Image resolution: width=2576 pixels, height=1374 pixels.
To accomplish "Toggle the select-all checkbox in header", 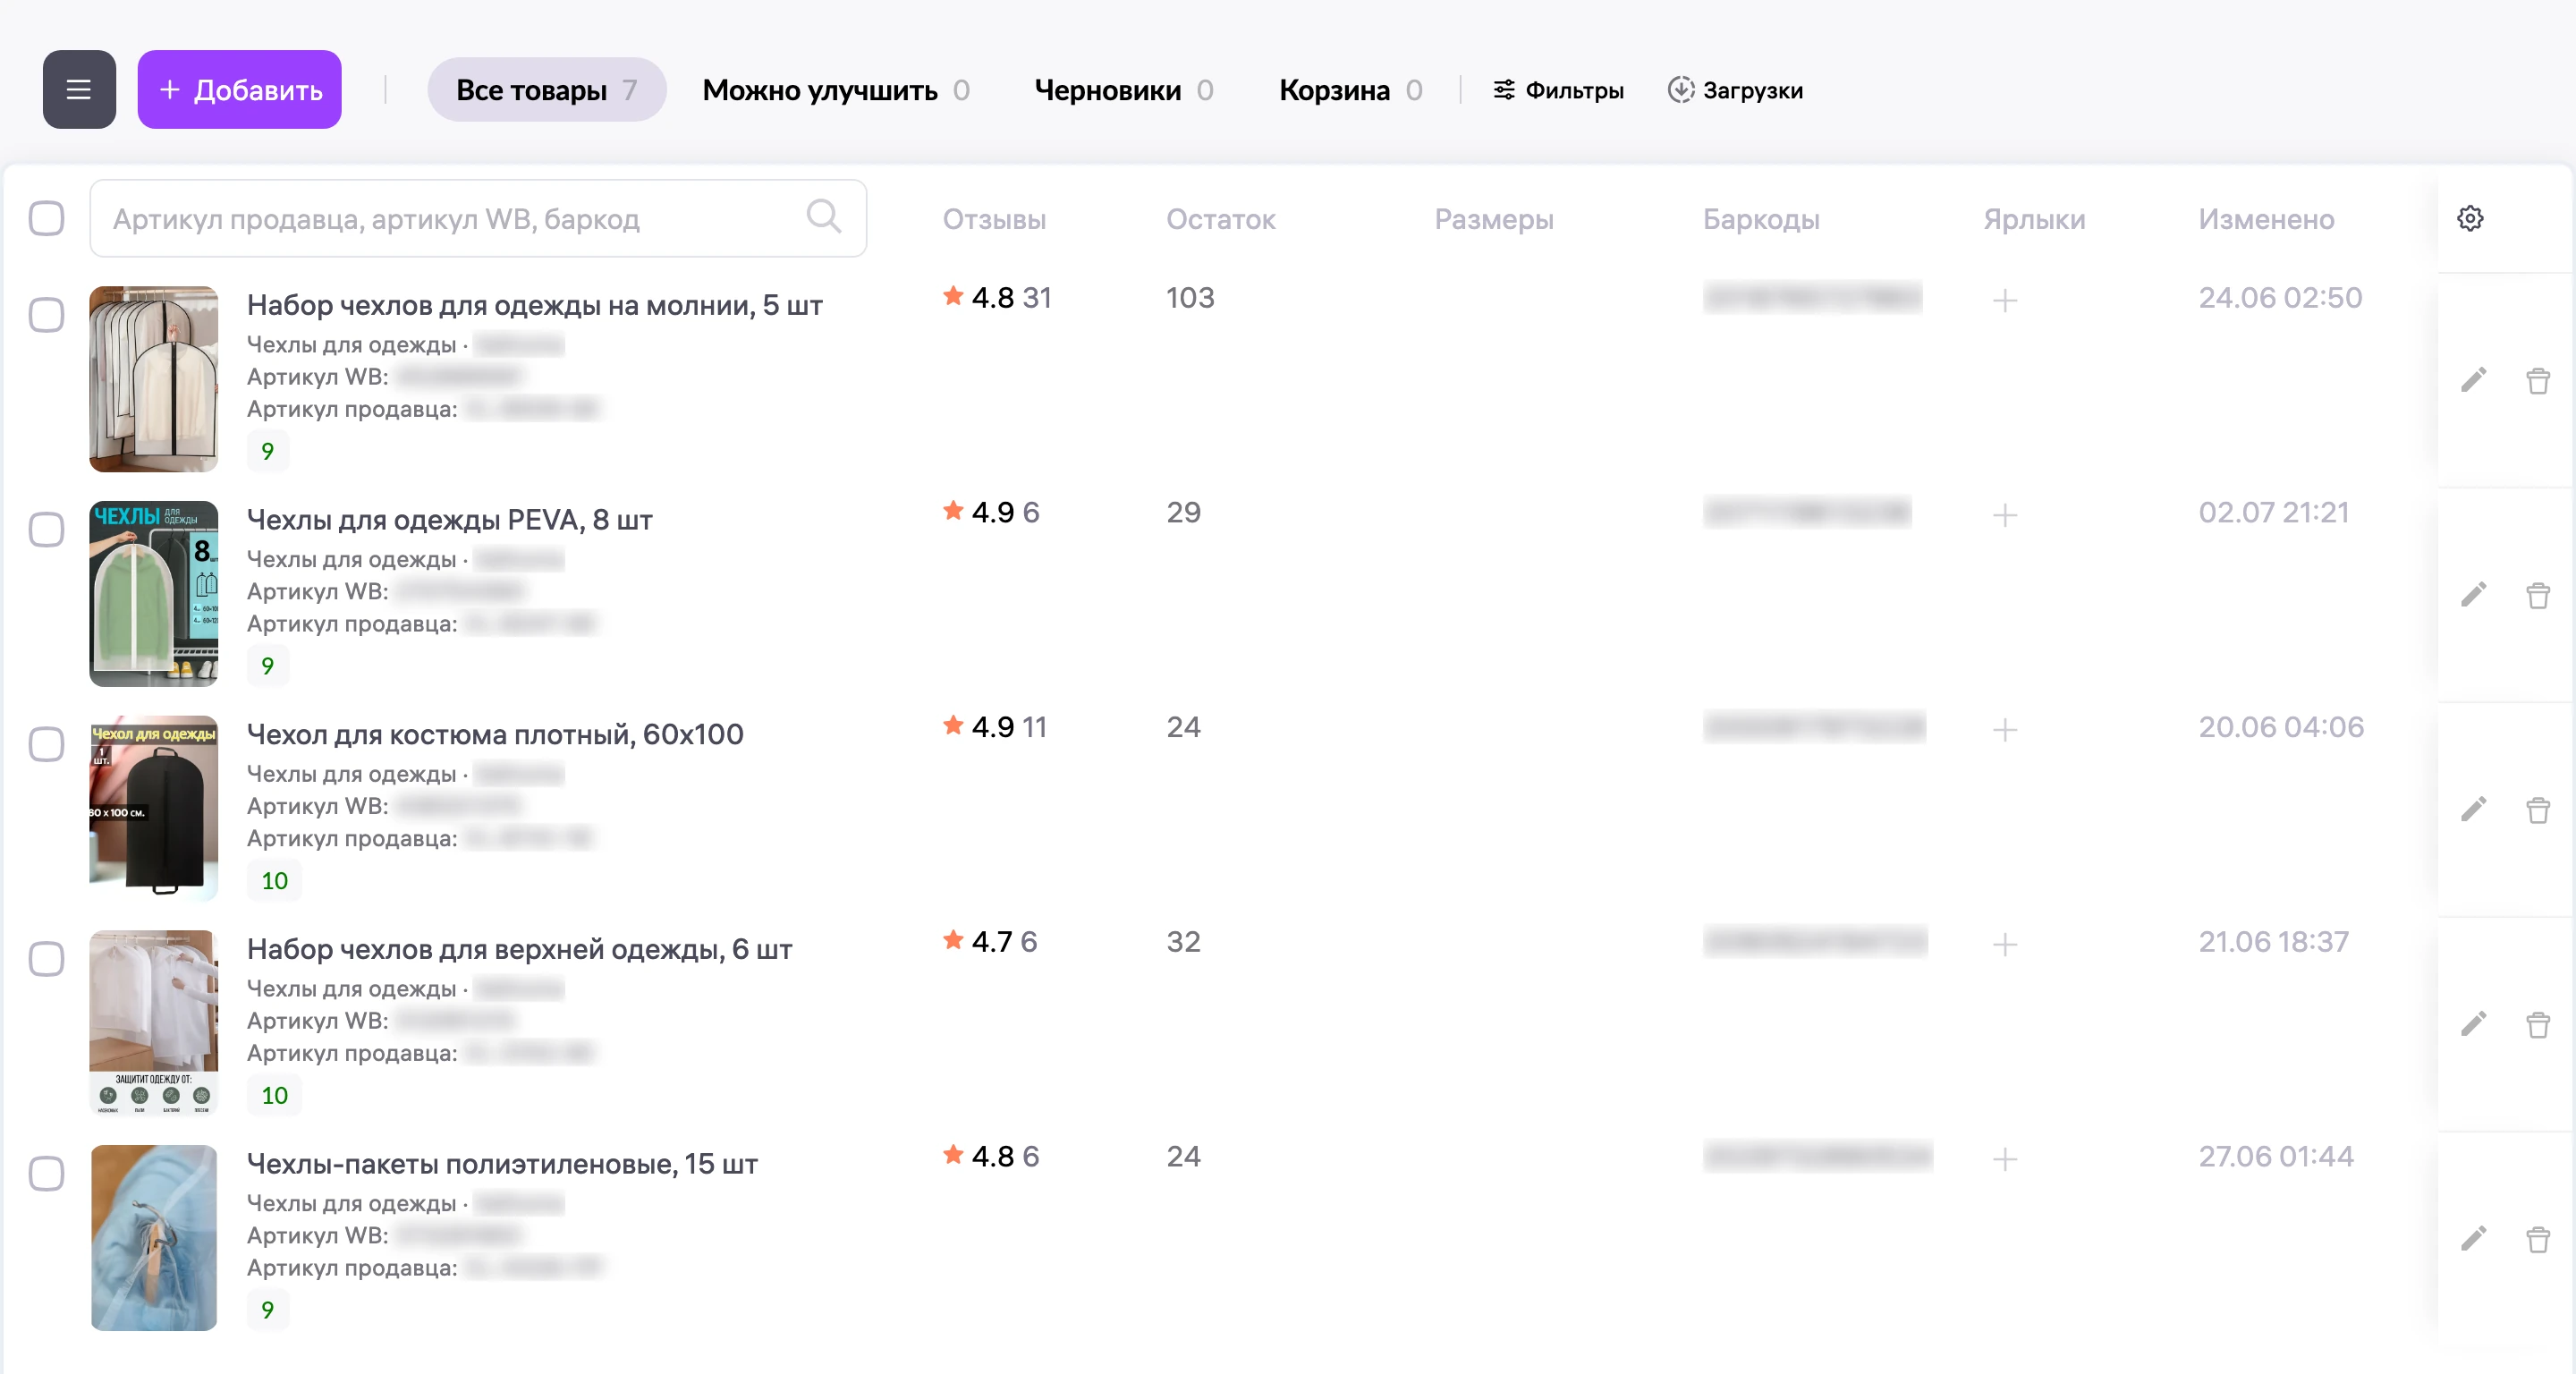I will coord(46,218).
